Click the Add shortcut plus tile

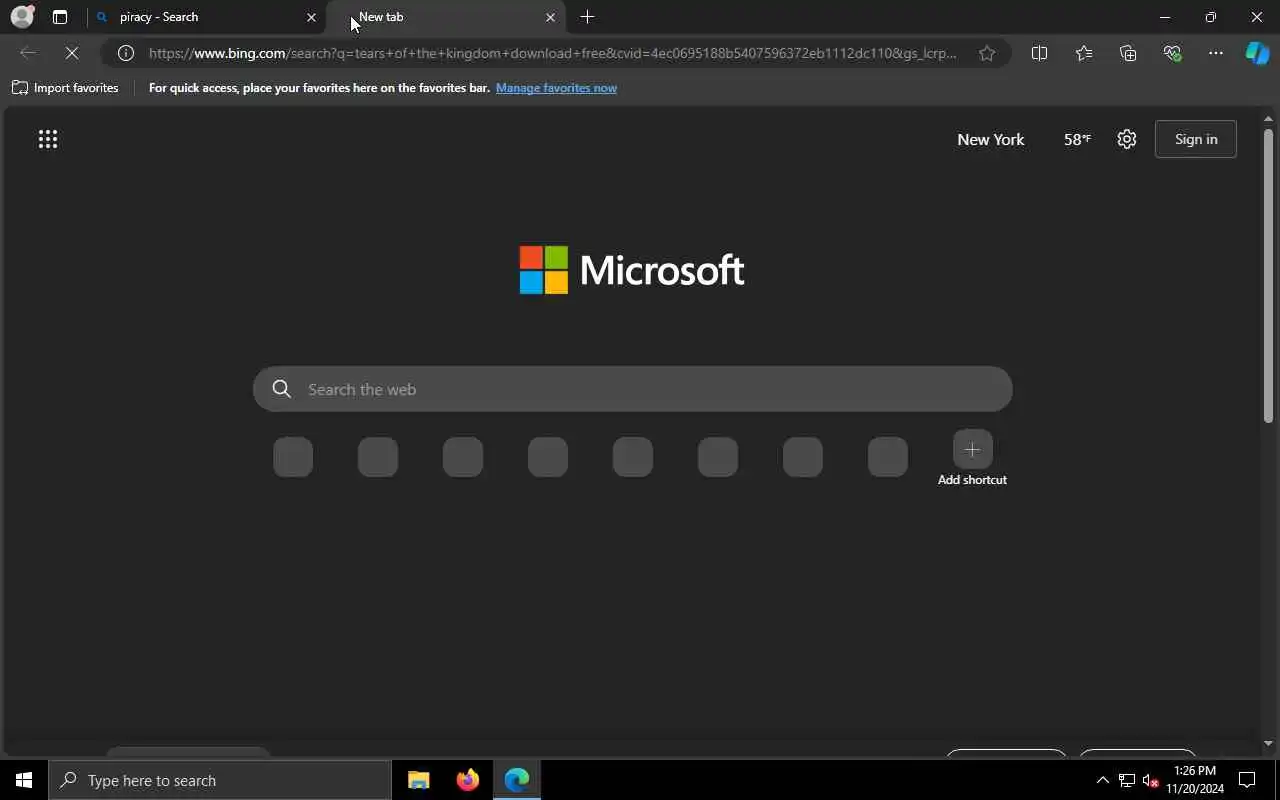point(972,450)
